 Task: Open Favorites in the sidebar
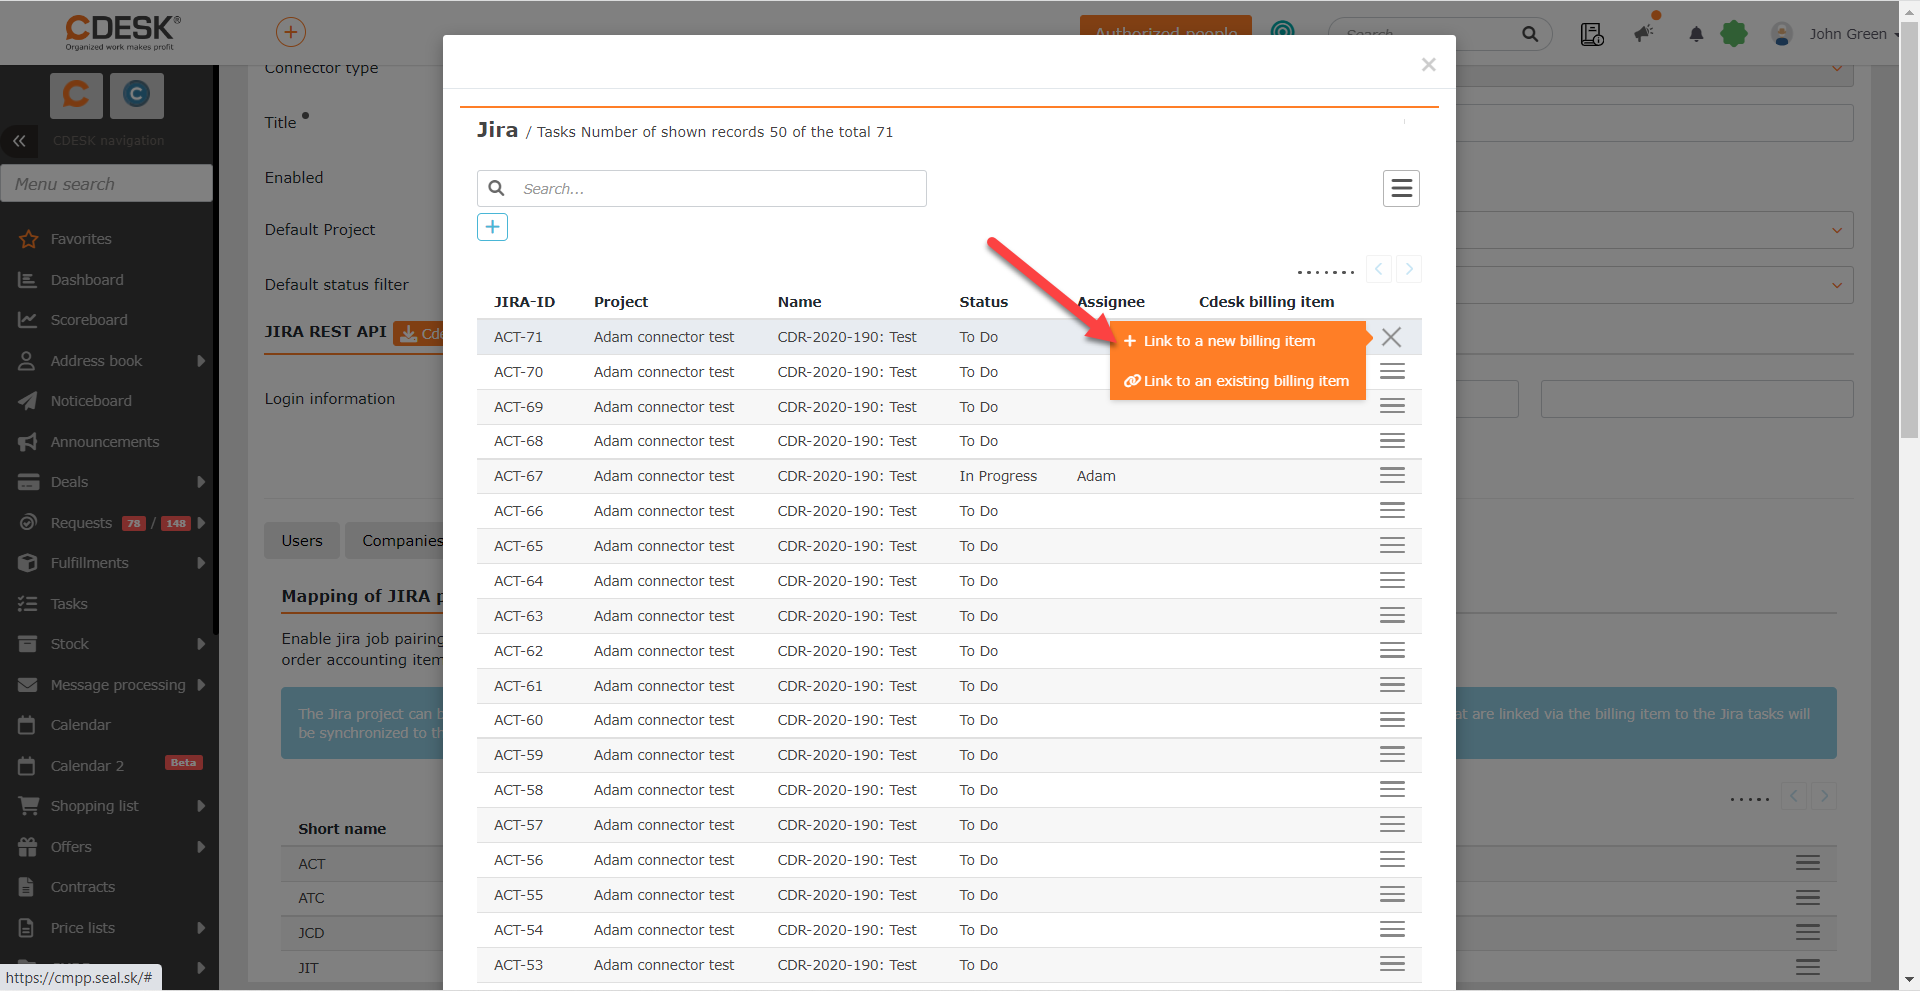pyautogui.click(x=81, y=239)
